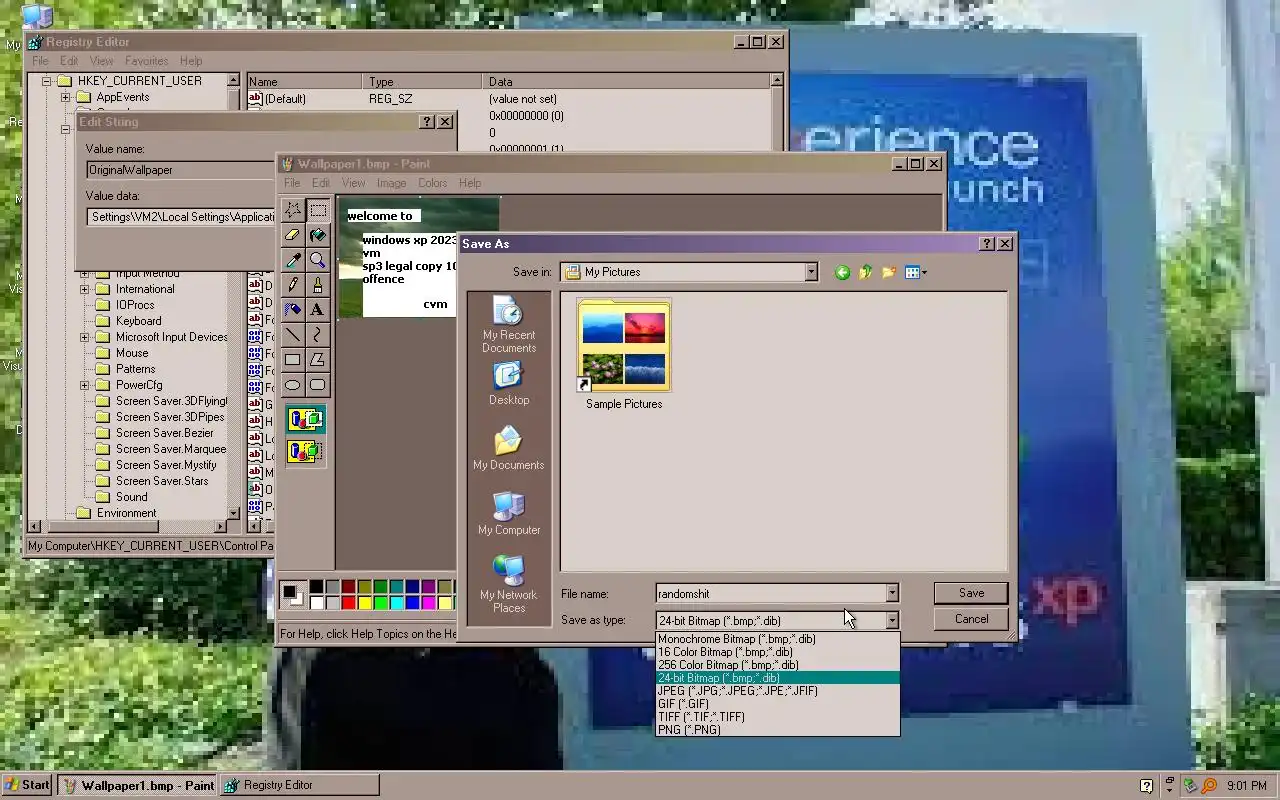Image resolution: width=1280 pixels, height=800 pixels.
Task: Choose 16 Color Bitmap file type
Action: 777,652
